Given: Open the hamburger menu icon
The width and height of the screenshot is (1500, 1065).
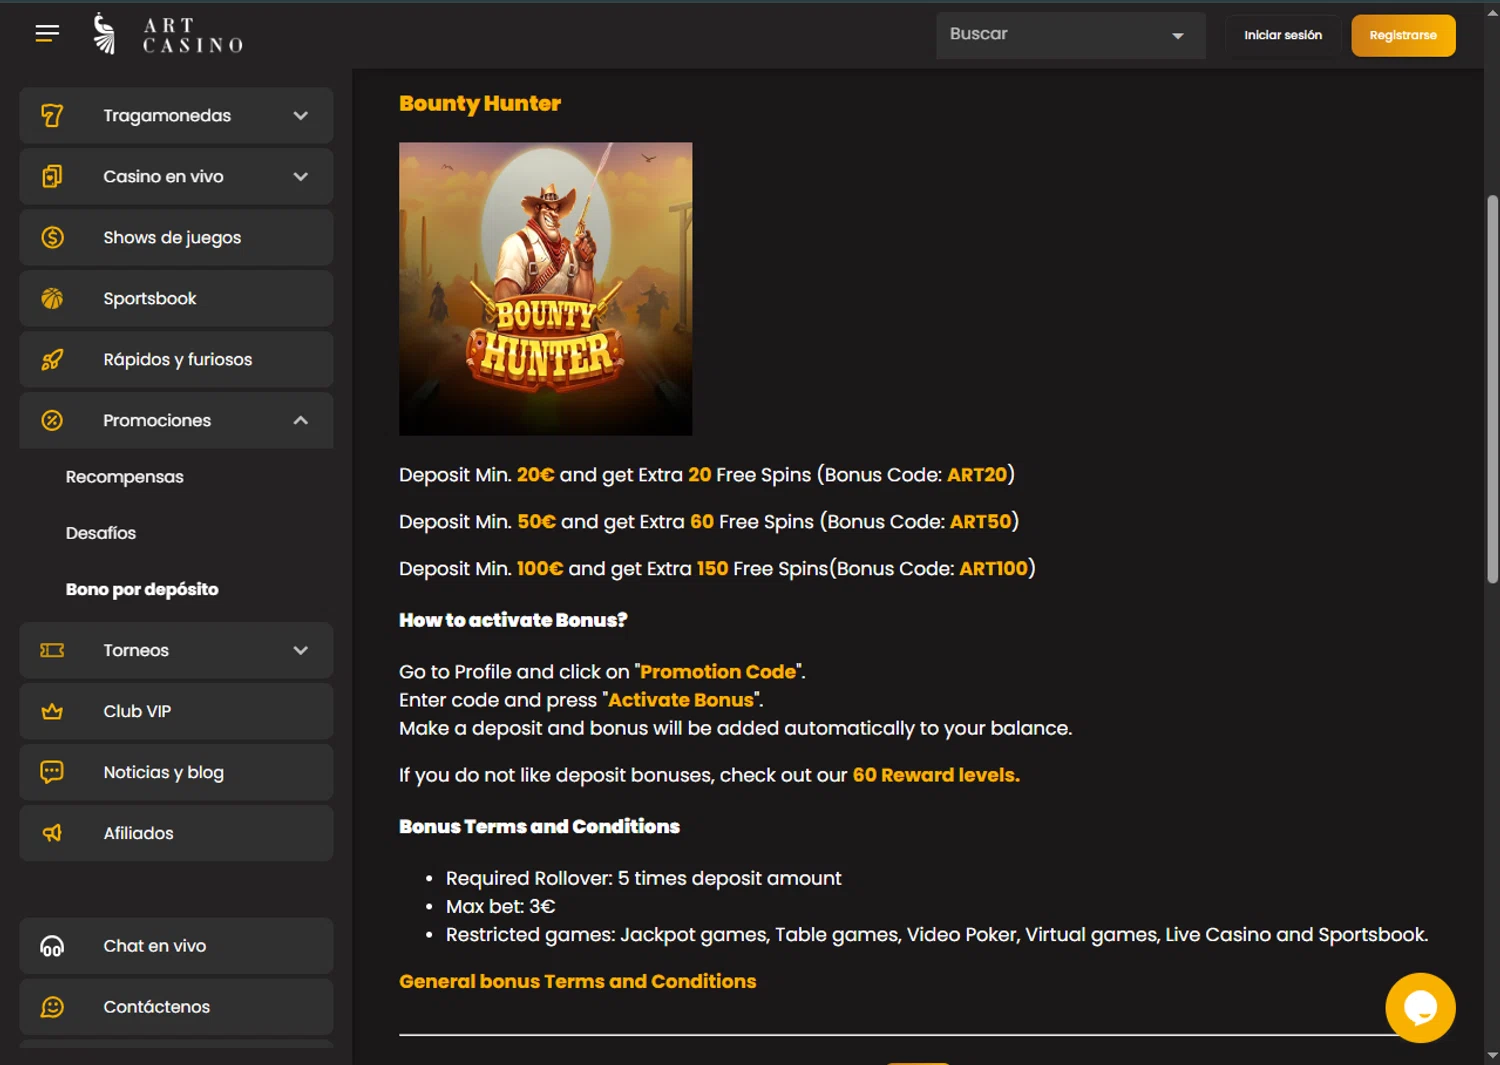Looking at the screenshot, I should tap(47, 34).
